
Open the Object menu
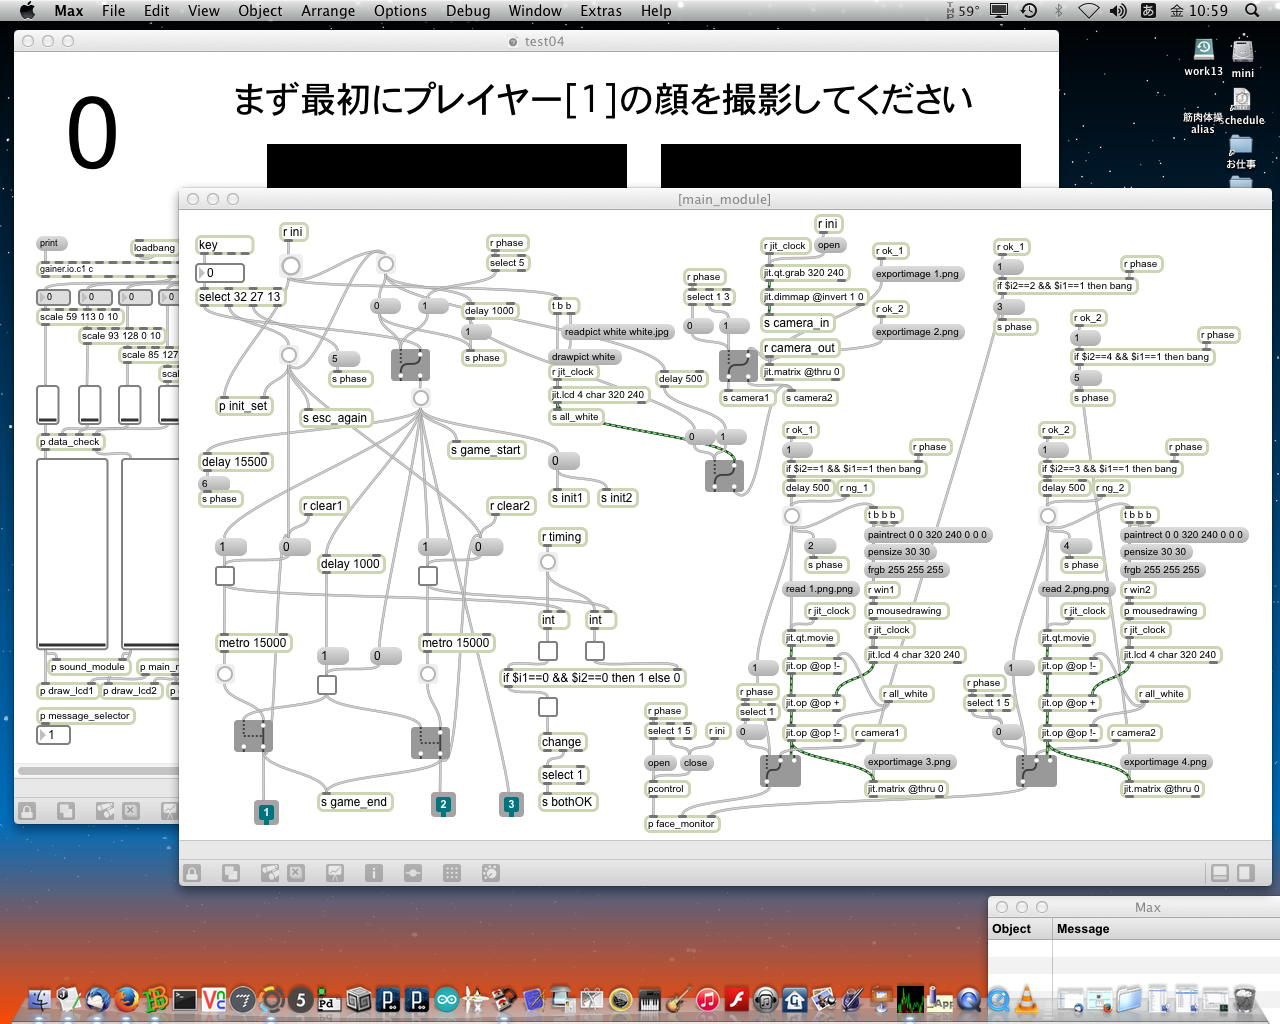(260, 10)
